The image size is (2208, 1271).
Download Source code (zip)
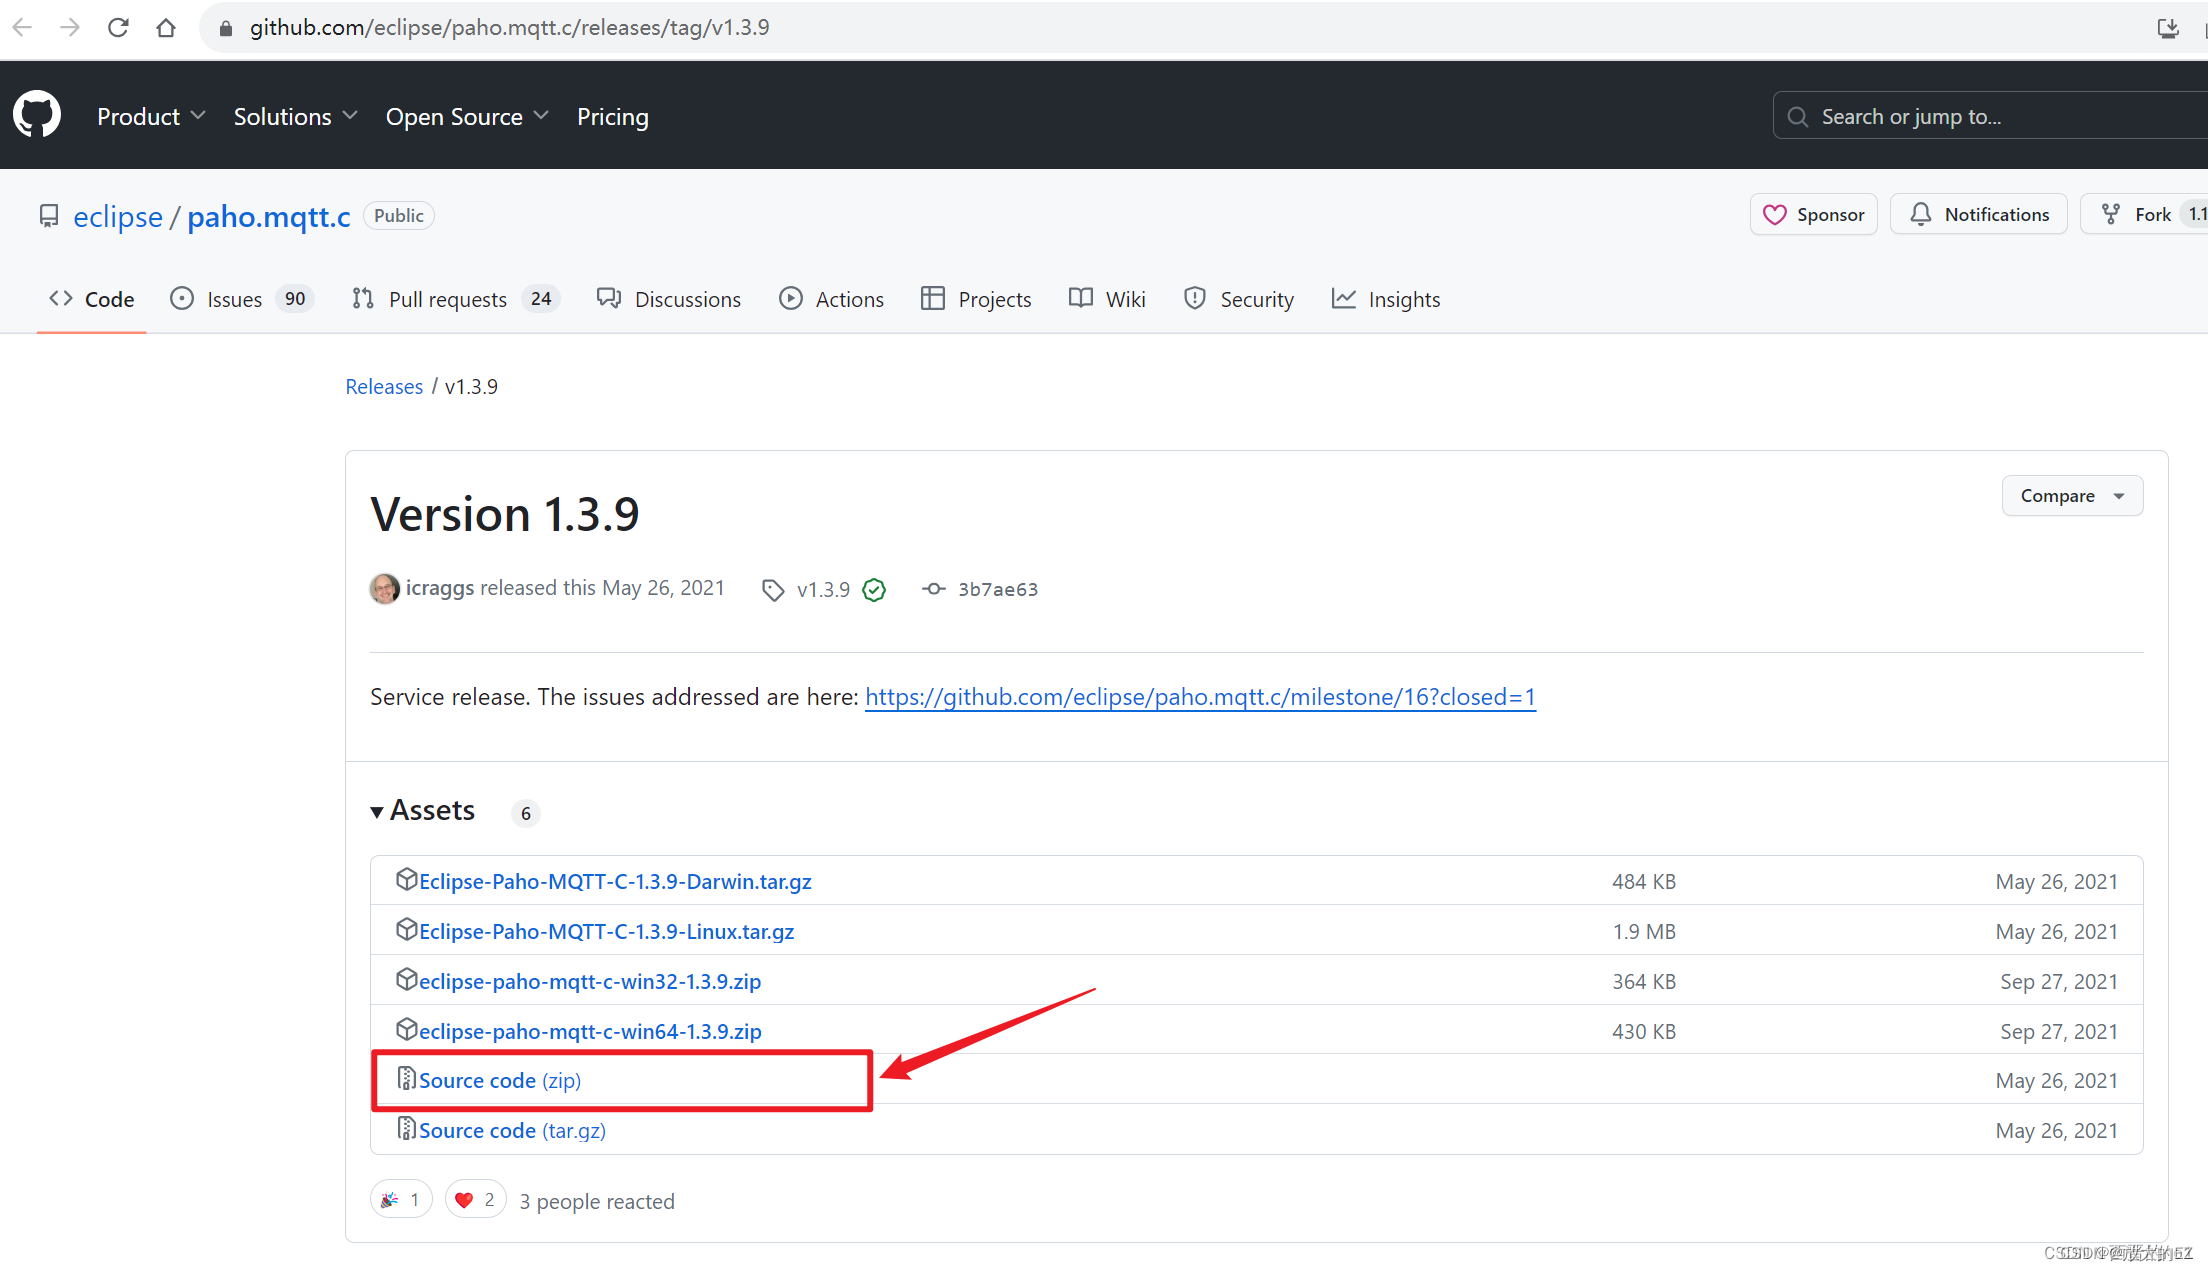point(499,1080)
